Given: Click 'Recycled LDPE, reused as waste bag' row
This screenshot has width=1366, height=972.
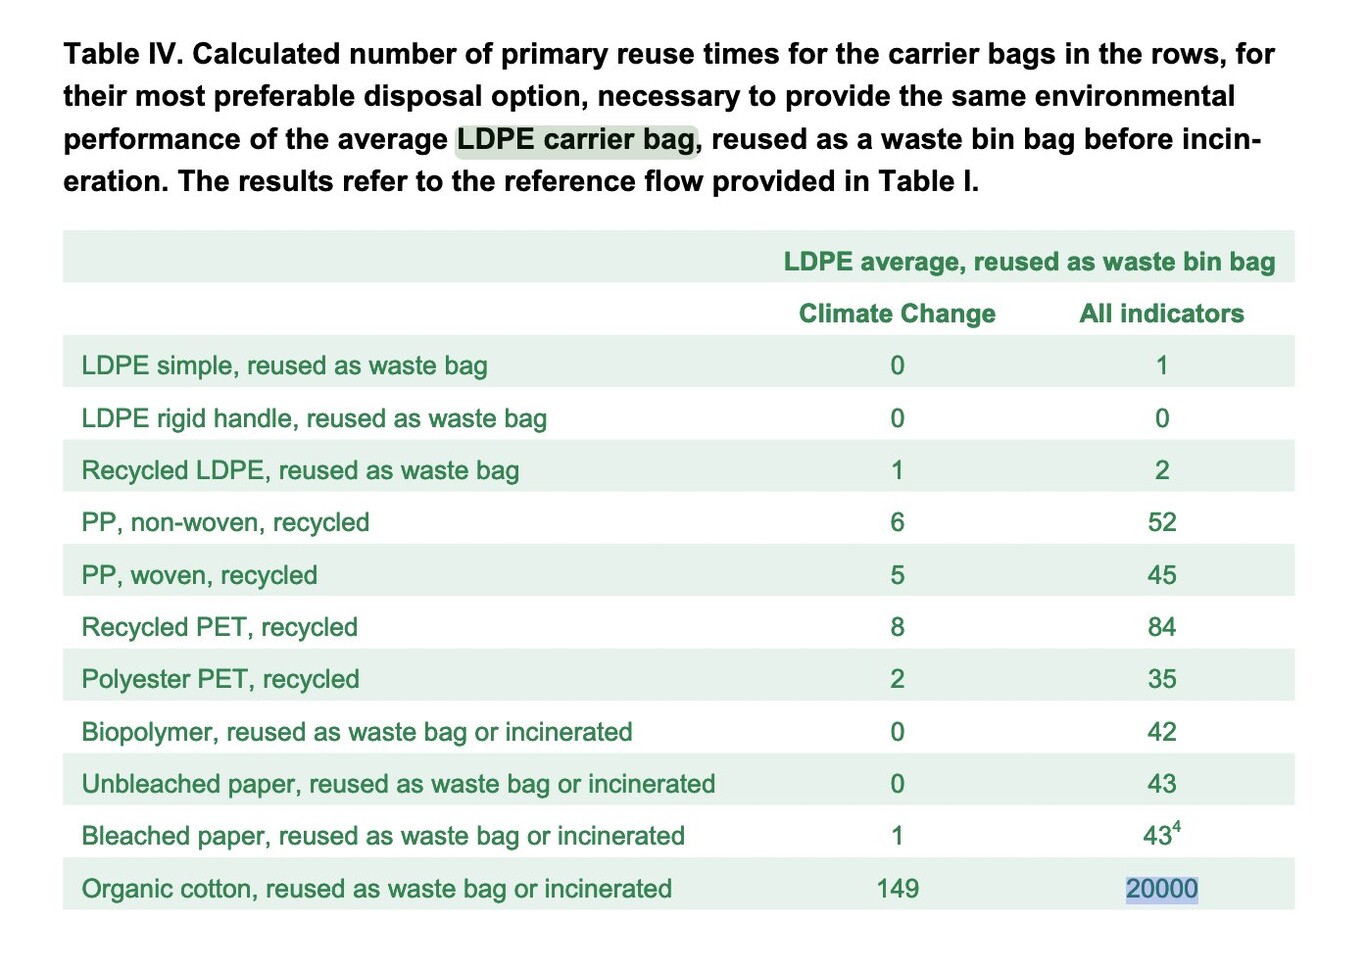Looking at the screenshot, I should 678,470.
